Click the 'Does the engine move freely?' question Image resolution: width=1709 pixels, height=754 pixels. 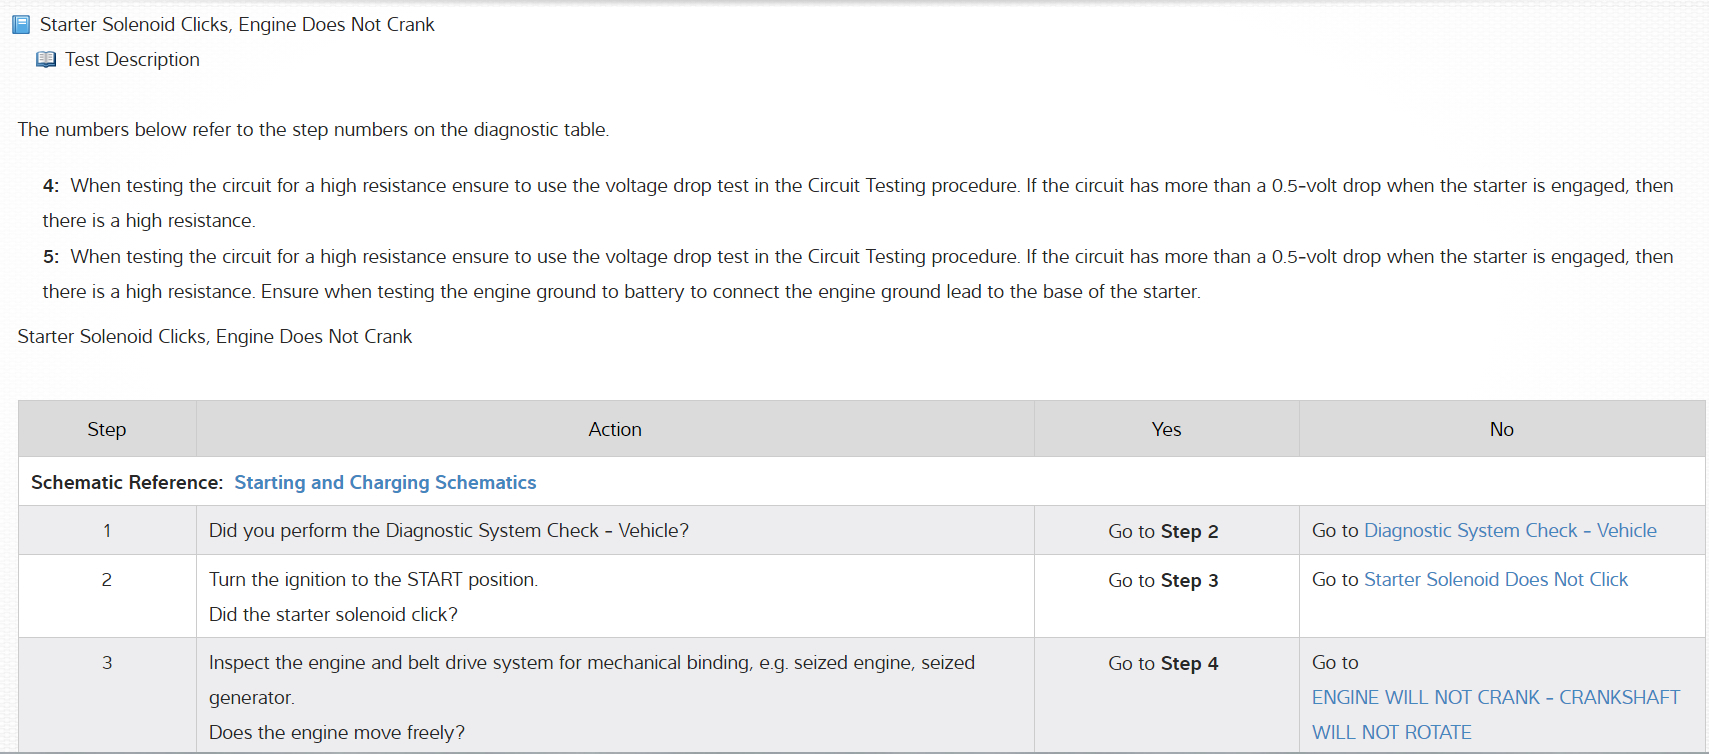click(337, 733)
